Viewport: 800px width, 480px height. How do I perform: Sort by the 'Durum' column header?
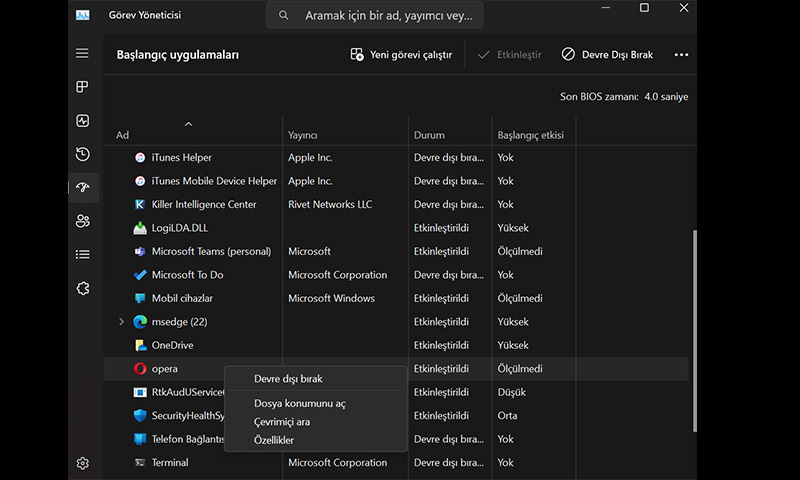429,135
